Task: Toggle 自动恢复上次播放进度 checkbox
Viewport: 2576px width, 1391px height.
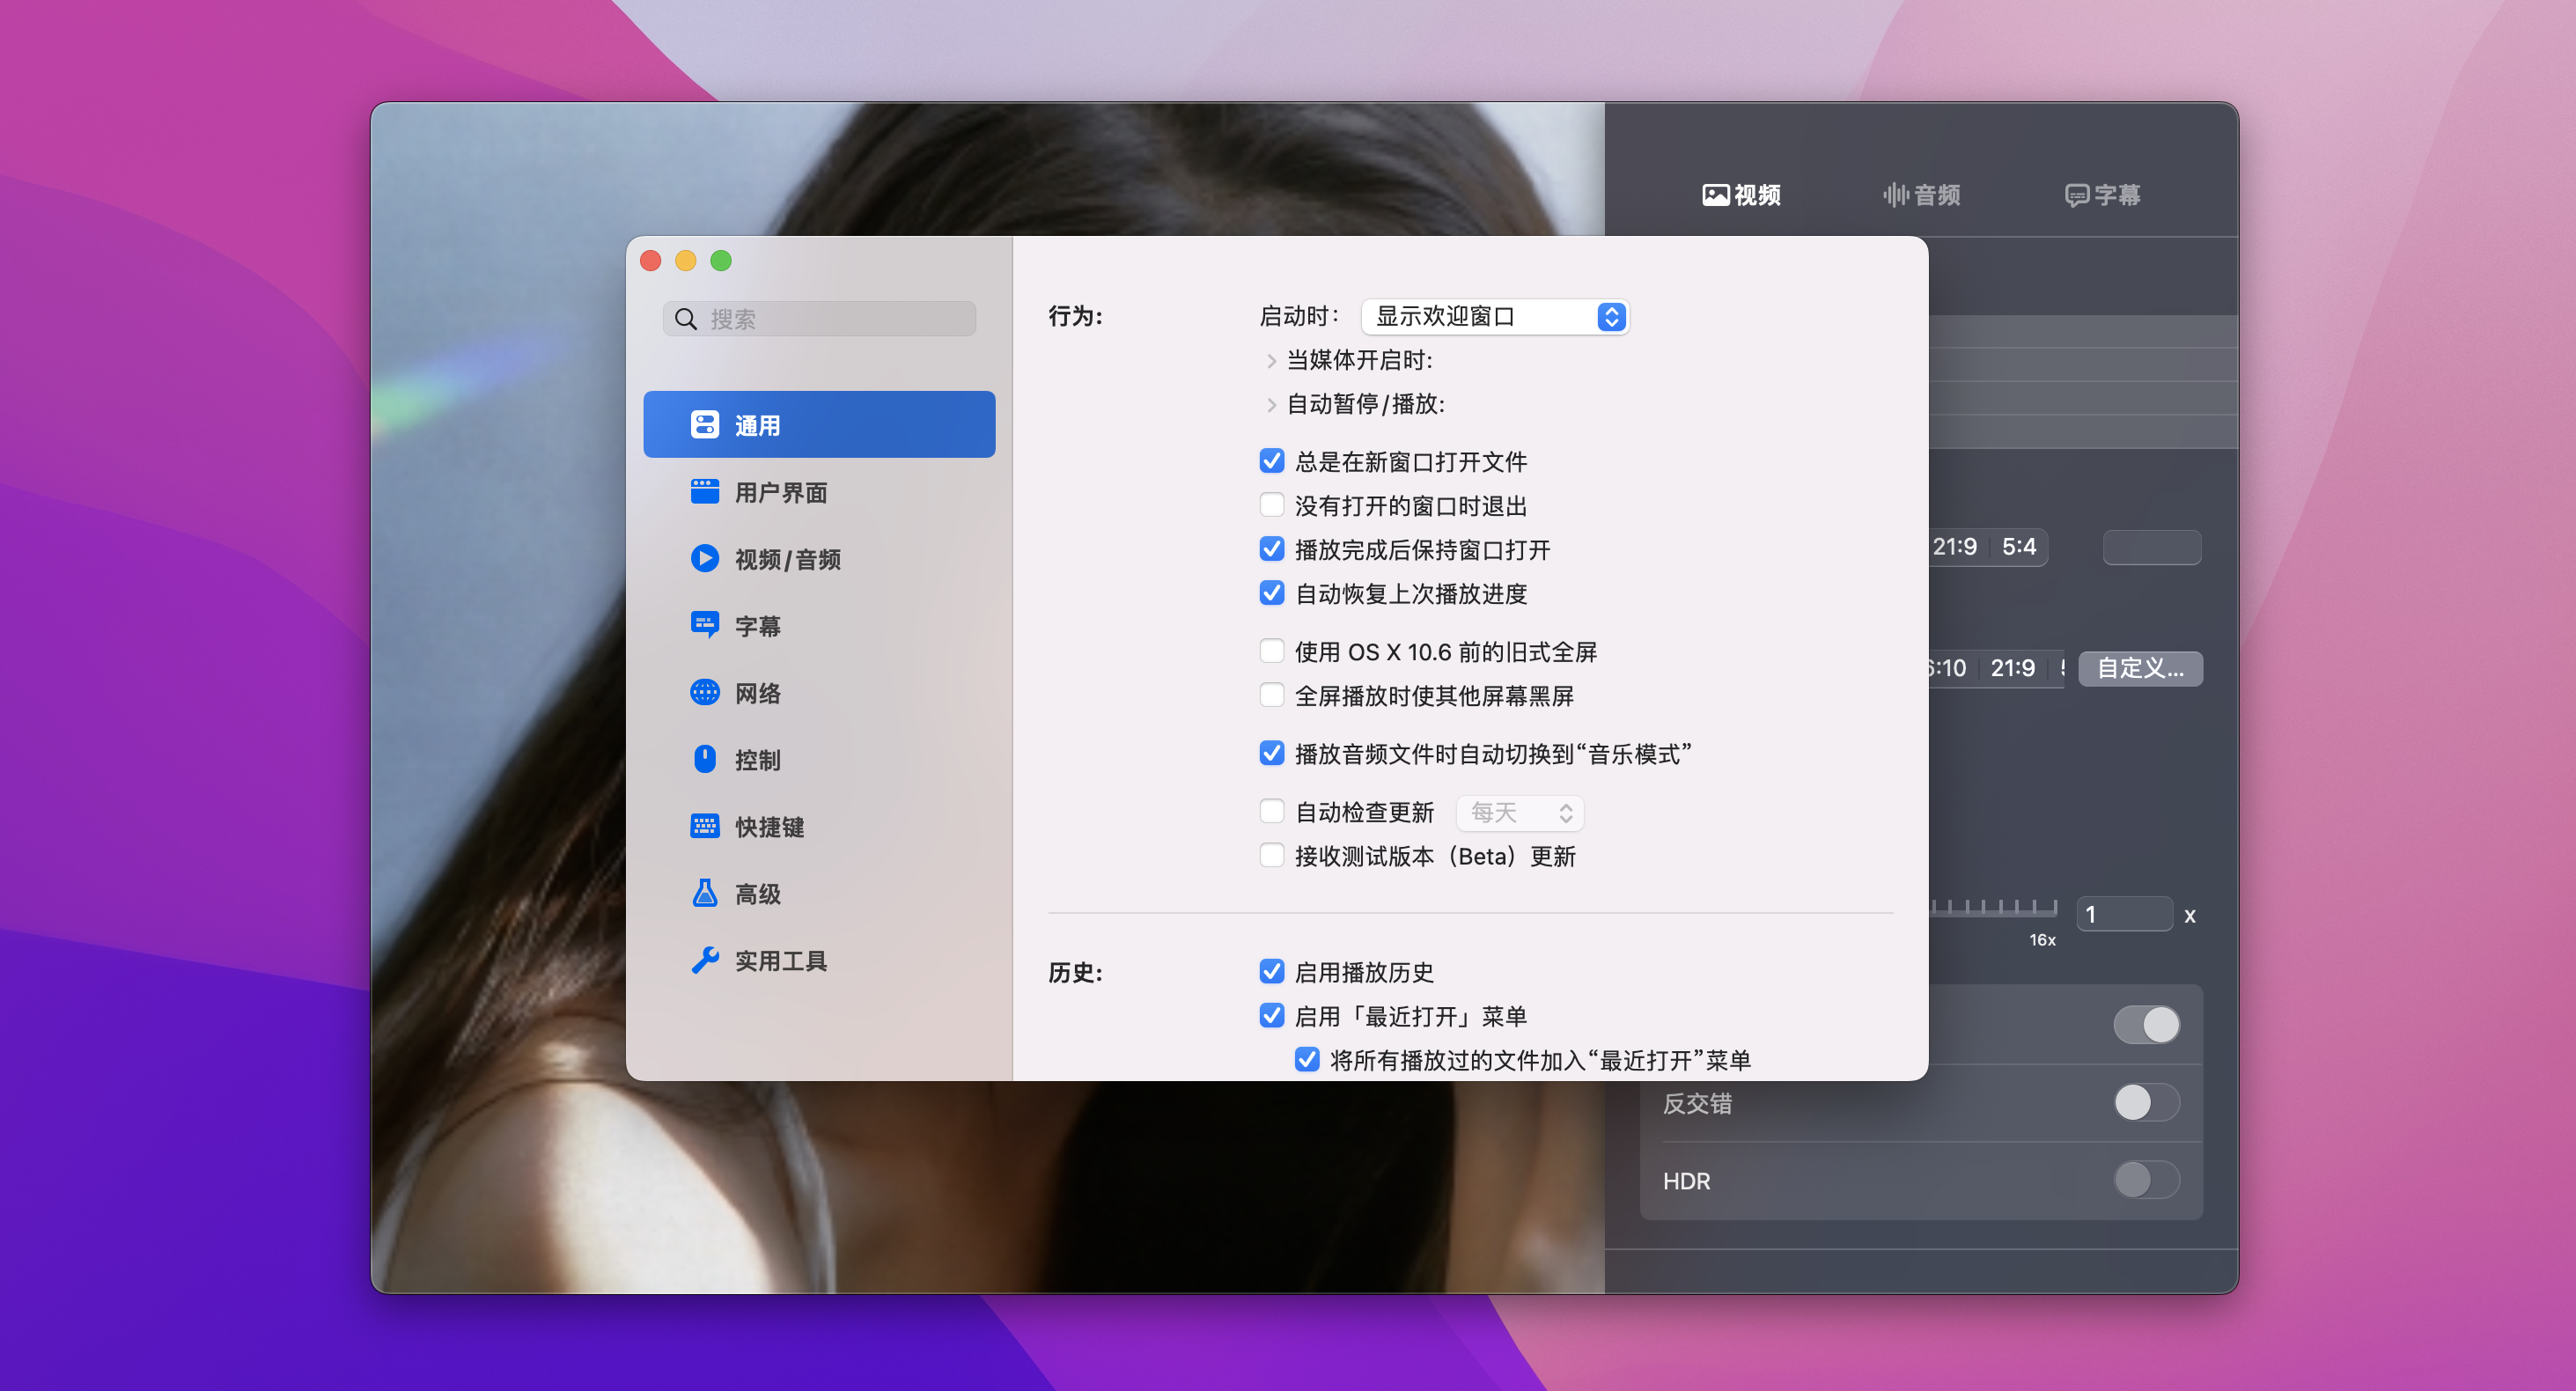Action: (x=1272, y=593)
